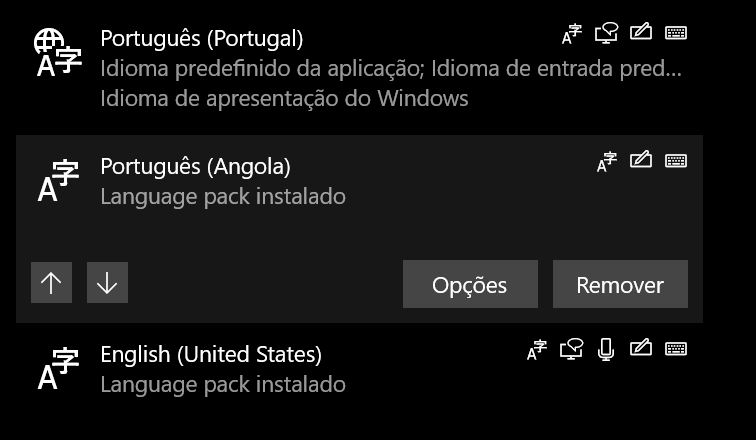Click the keyboard icon for Português (Angola)
This screenshot has height=440, width=756.
click(676, 161)
